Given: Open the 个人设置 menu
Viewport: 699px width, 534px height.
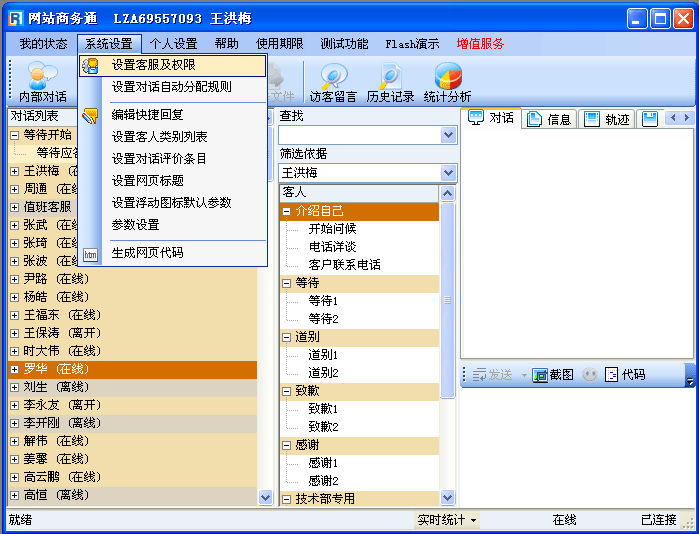Looking at the screenshot, I should tap(173, 44).
